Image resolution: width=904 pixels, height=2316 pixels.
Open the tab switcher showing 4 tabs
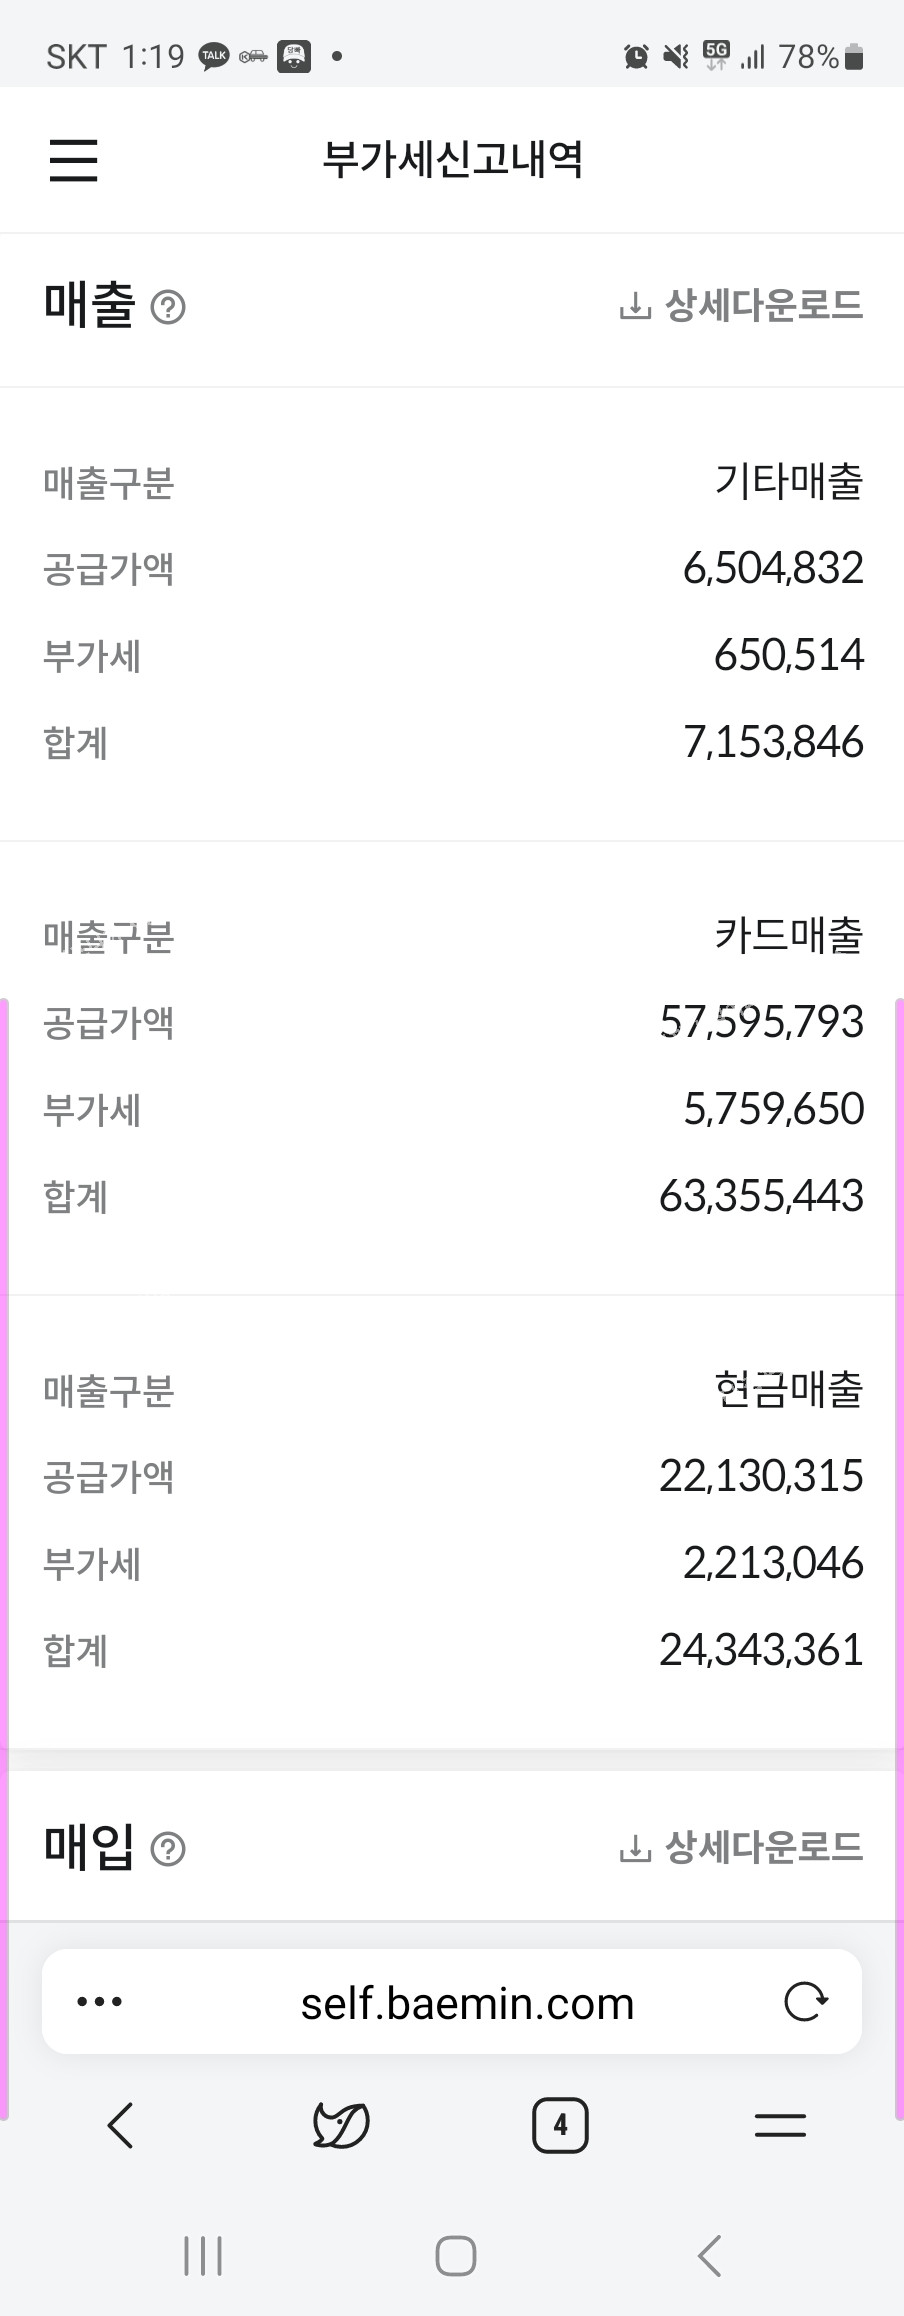(x=560, y=2125)
